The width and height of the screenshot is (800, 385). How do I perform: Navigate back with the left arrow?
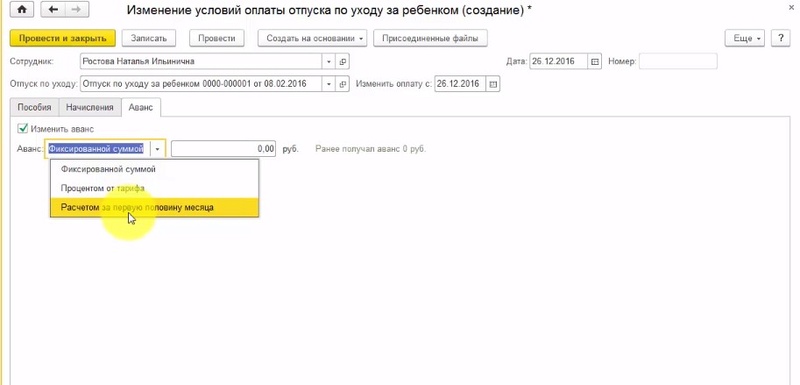coord(52,10)
